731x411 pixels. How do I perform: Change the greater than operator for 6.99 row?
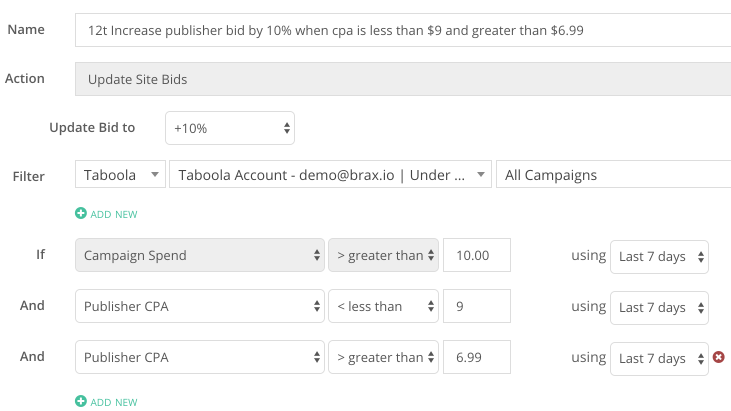pyautogui.click(x=383, y=357)
